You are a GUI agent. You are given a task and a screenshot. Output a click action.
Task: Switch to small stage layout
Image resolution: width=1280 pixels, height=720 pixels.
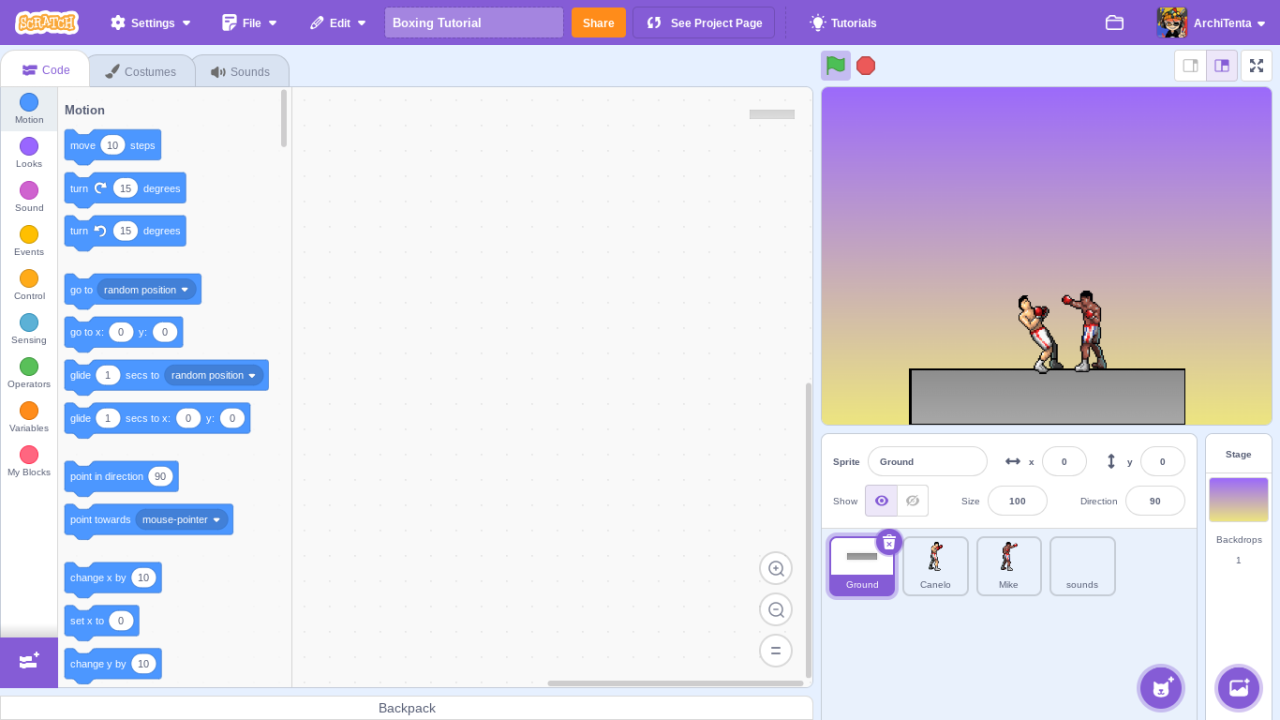[1190, 66]
